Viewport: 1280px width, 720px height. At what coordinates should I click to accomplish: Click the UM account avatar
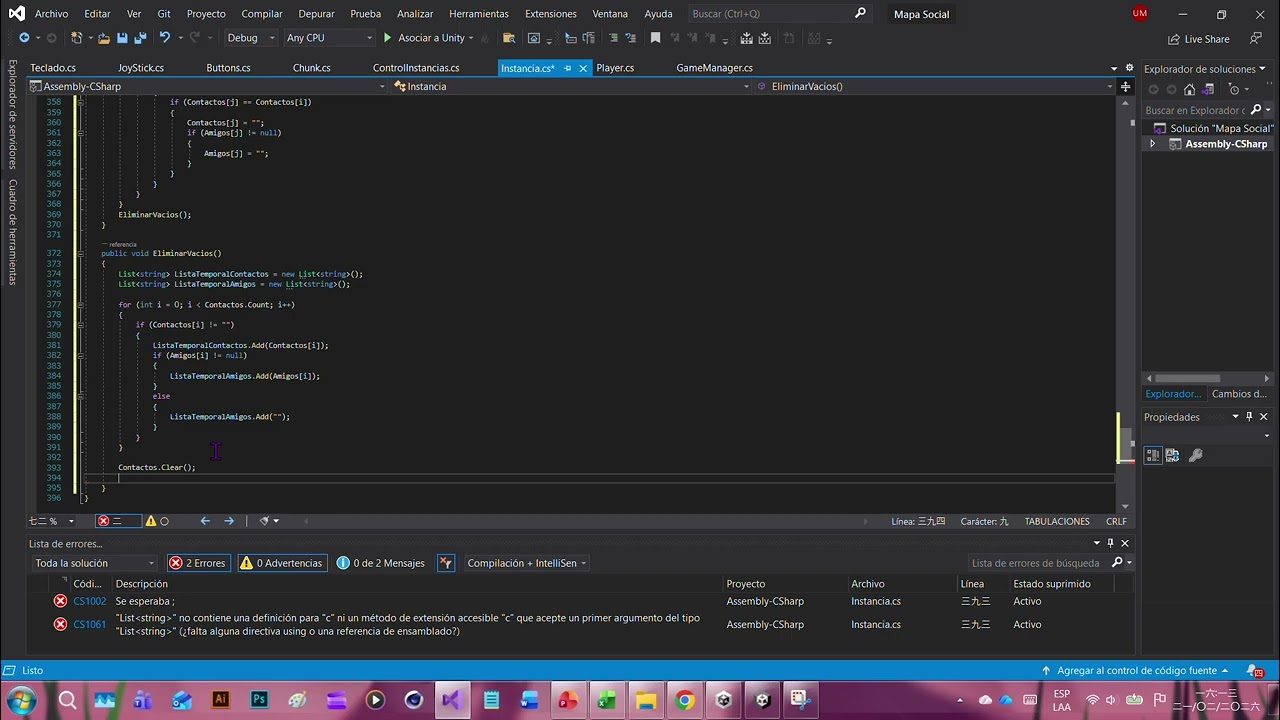[1140, 13]
